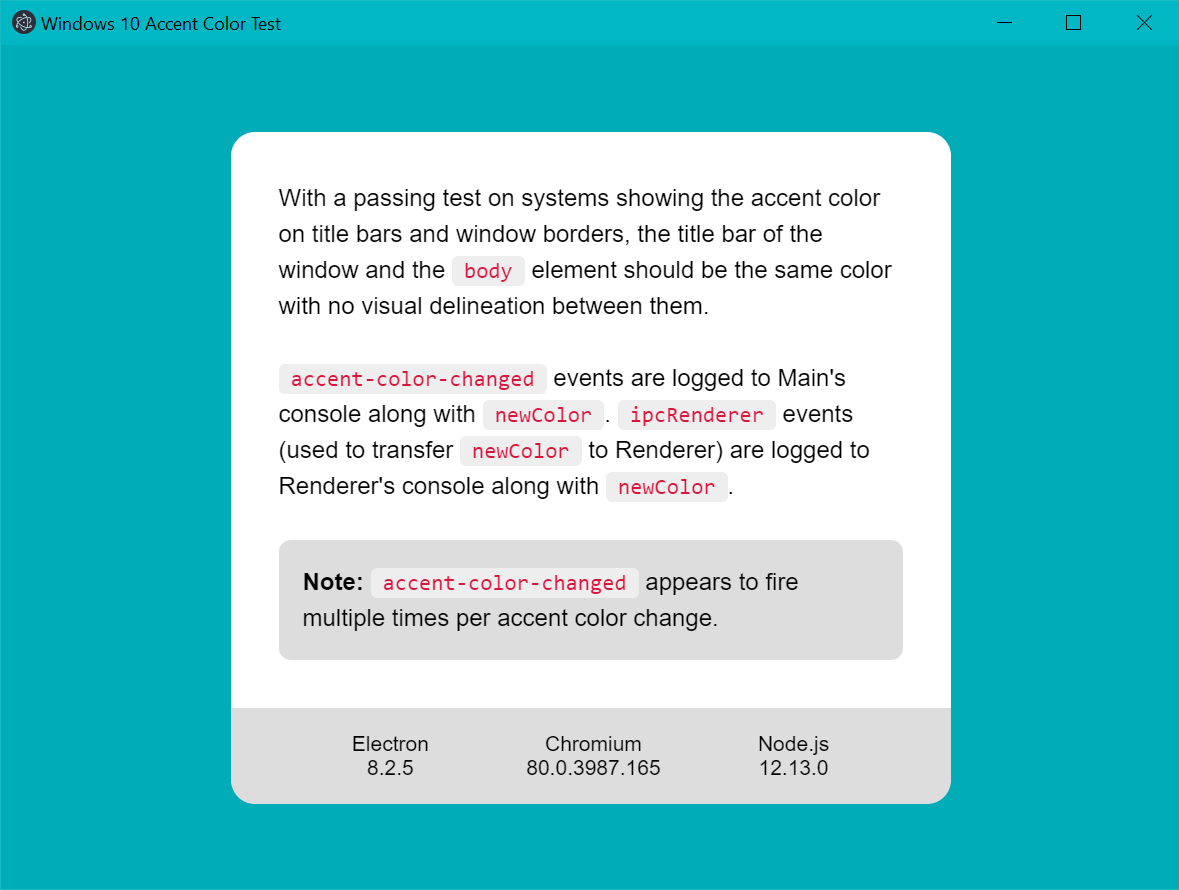
Task: Click 'newColor' code after 'console along with'
Action: click(x=543, y=415)
